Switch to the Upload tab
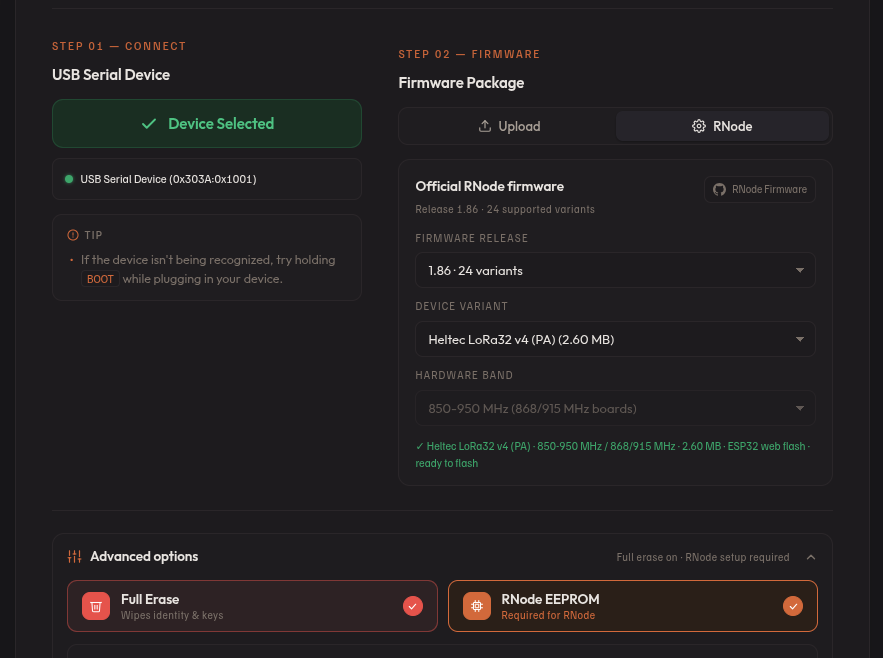This screenshot has height=658, width=883. coord(509,126)
